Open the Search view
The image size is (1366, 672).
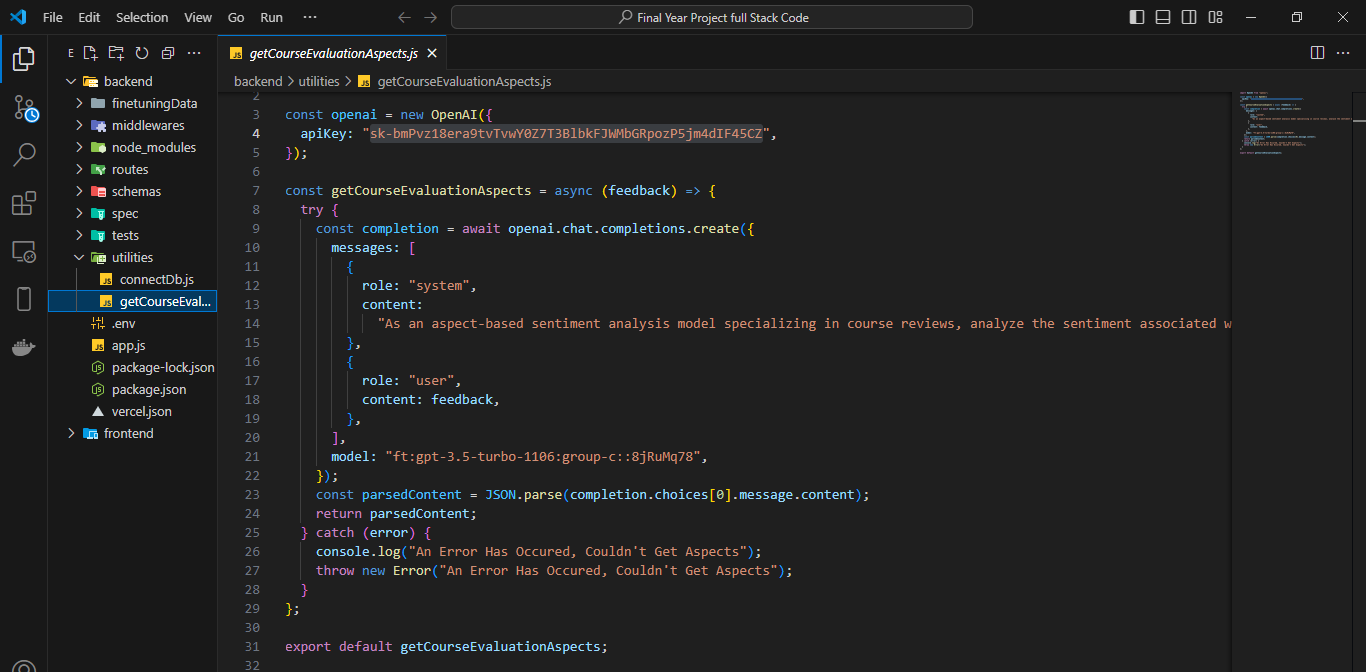(x=22, y=155)
